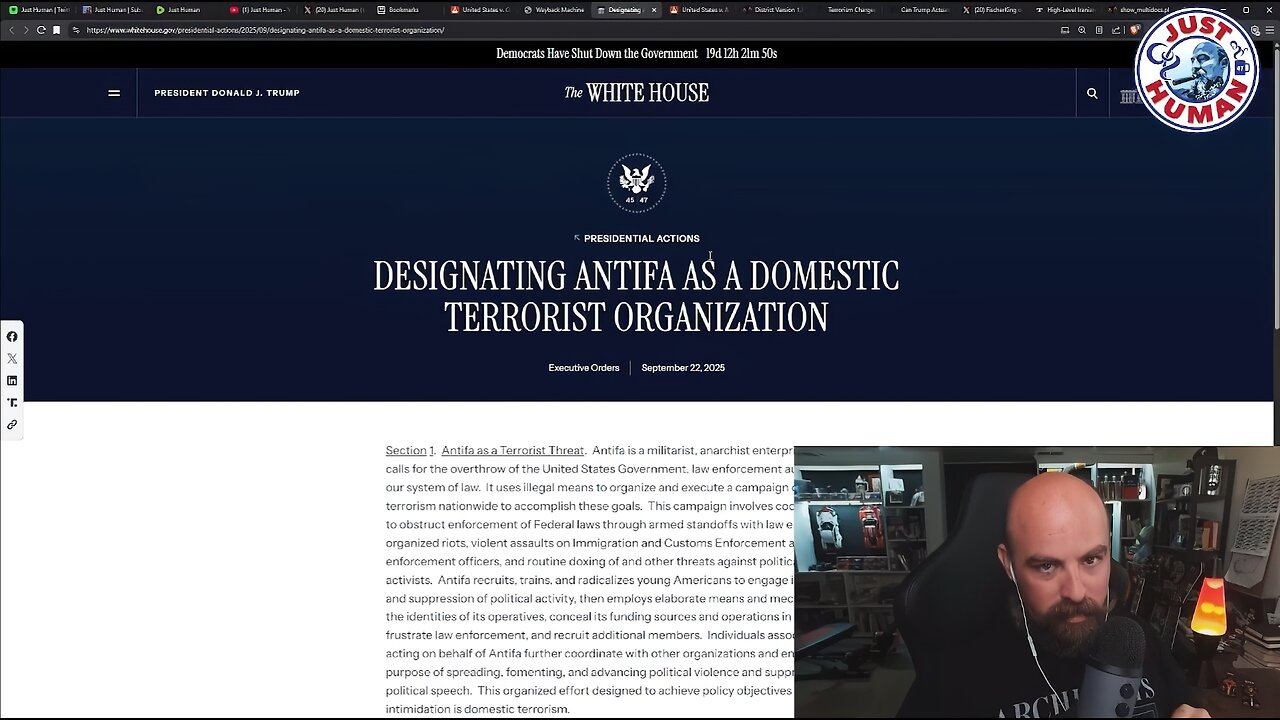1280x720 pixels.
Task: Open the browser main menu icon
Action: pyautogui.click(x=1269, y=30)
